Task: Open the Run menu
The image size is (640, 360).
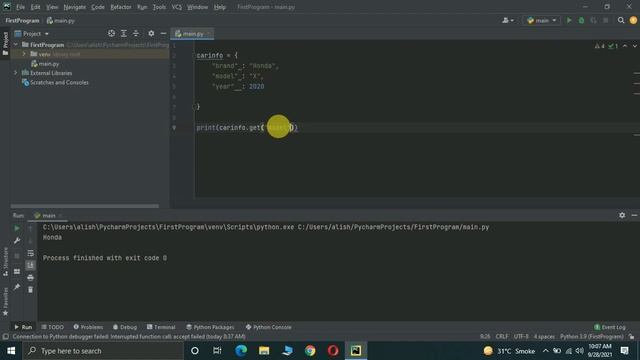Action: click(x=142, y=7)
